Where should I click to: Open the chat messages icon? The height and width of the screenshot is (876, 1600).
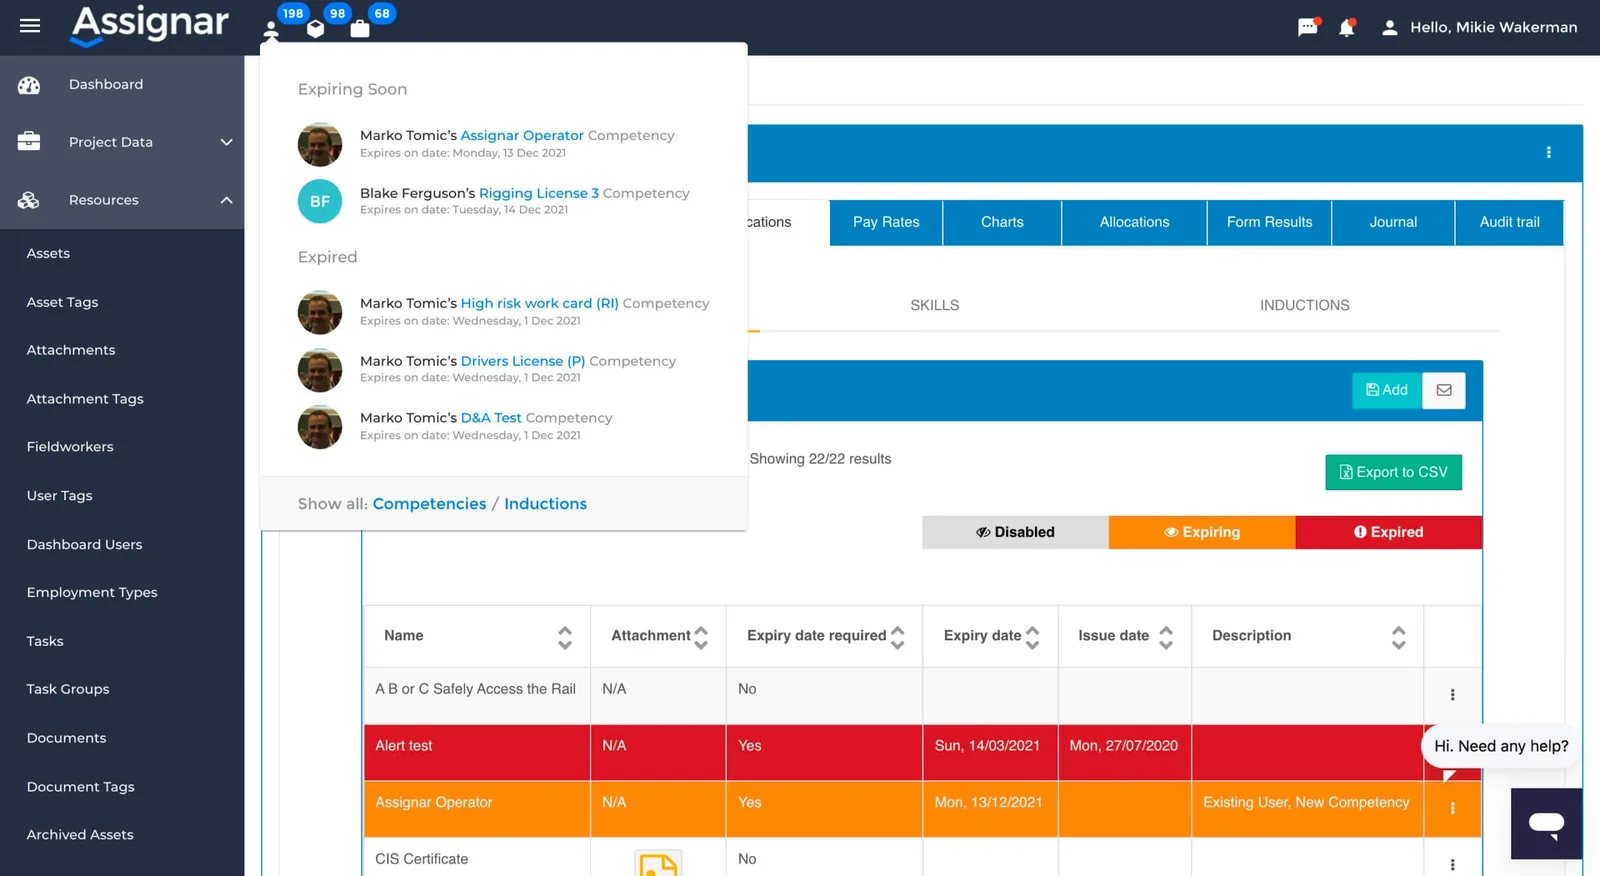(1307, 27)
